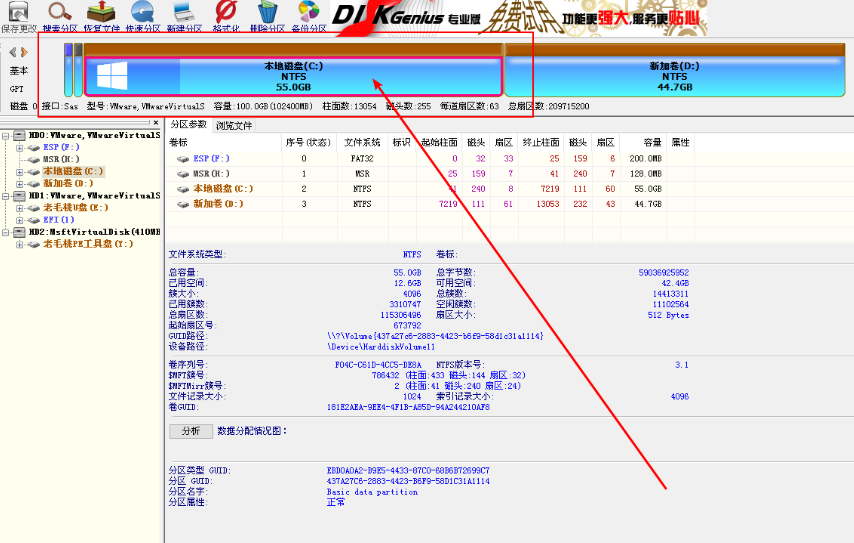The height and width of the screenshot is (543, 854).
Task: Select ESP(F:) in the disk tree
Action: tap(62, 147)
